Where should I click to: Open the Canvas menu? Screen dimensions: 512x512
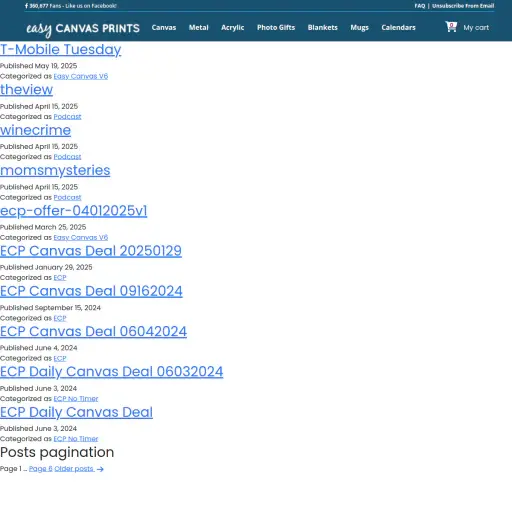pyautogui.click(x=164, y=28)
